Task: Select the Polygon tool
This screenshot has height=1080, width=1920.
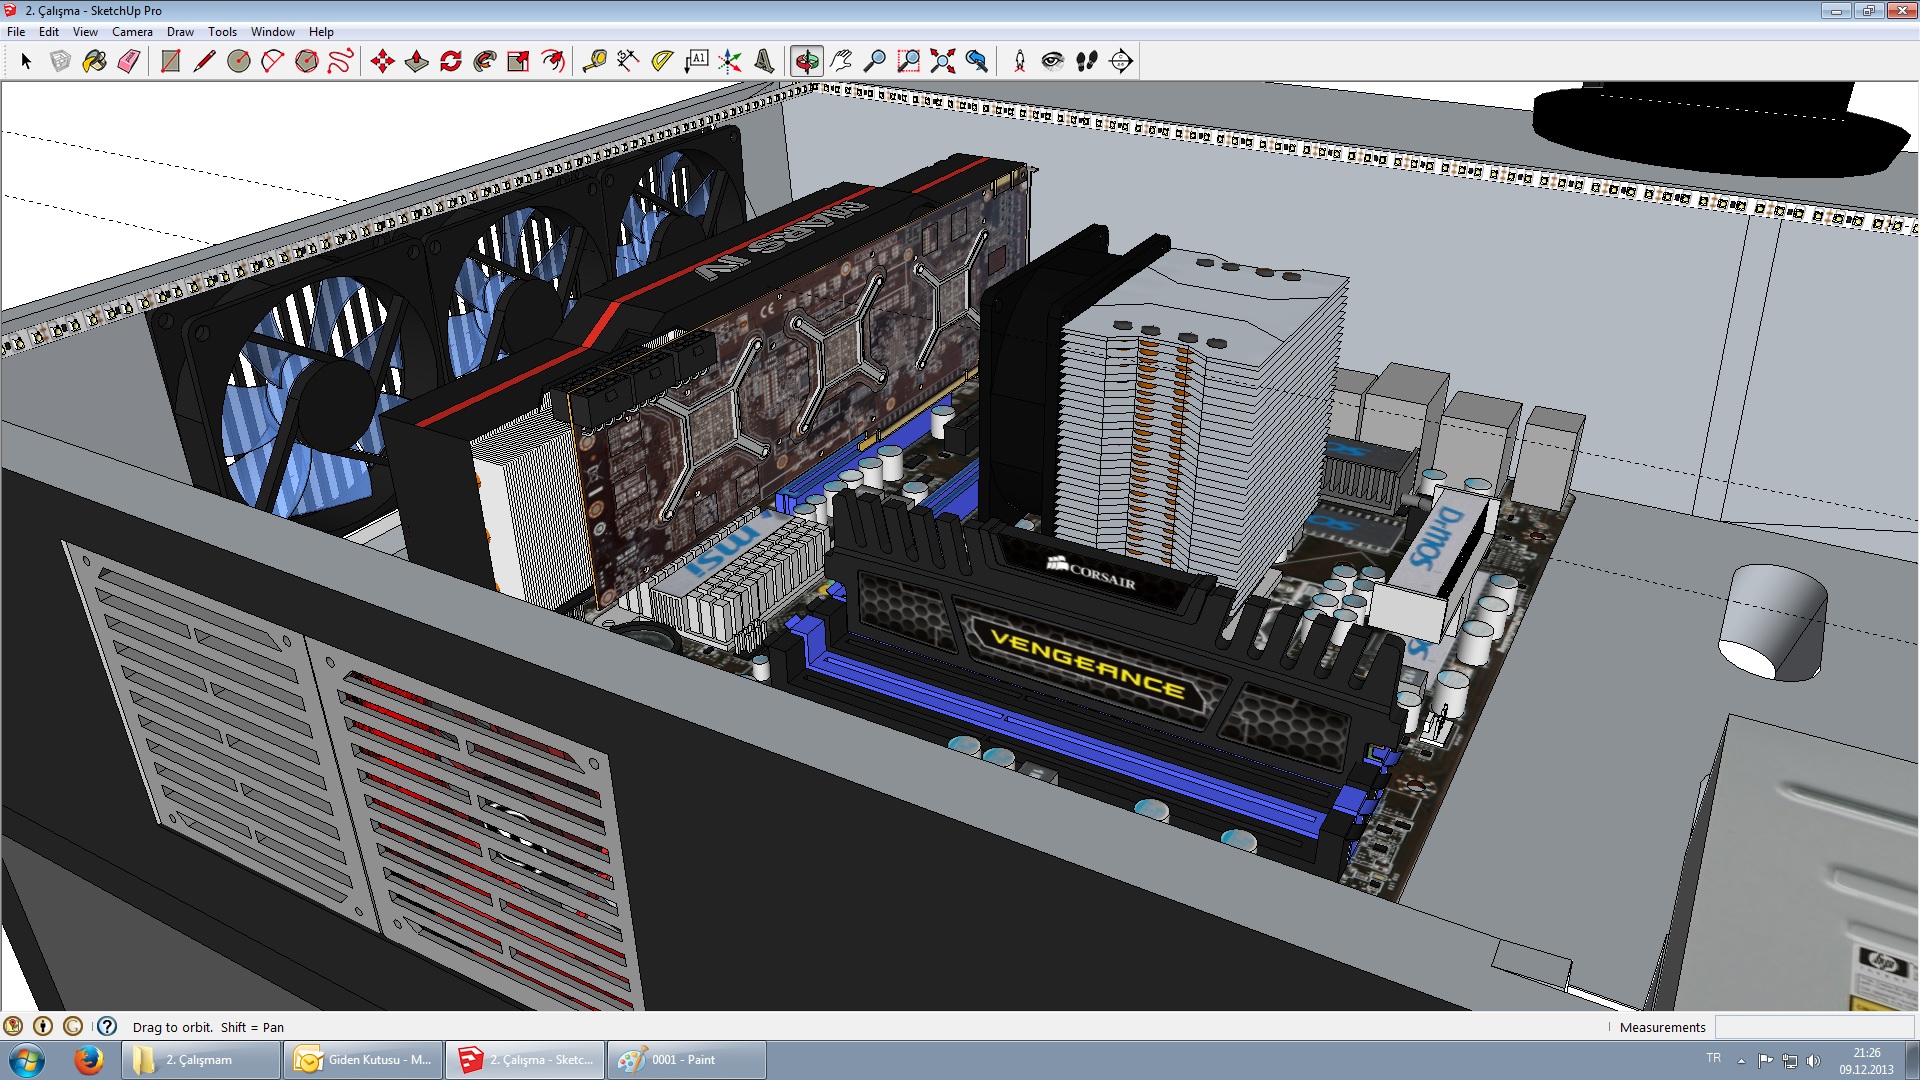Action: coord(307,61)
